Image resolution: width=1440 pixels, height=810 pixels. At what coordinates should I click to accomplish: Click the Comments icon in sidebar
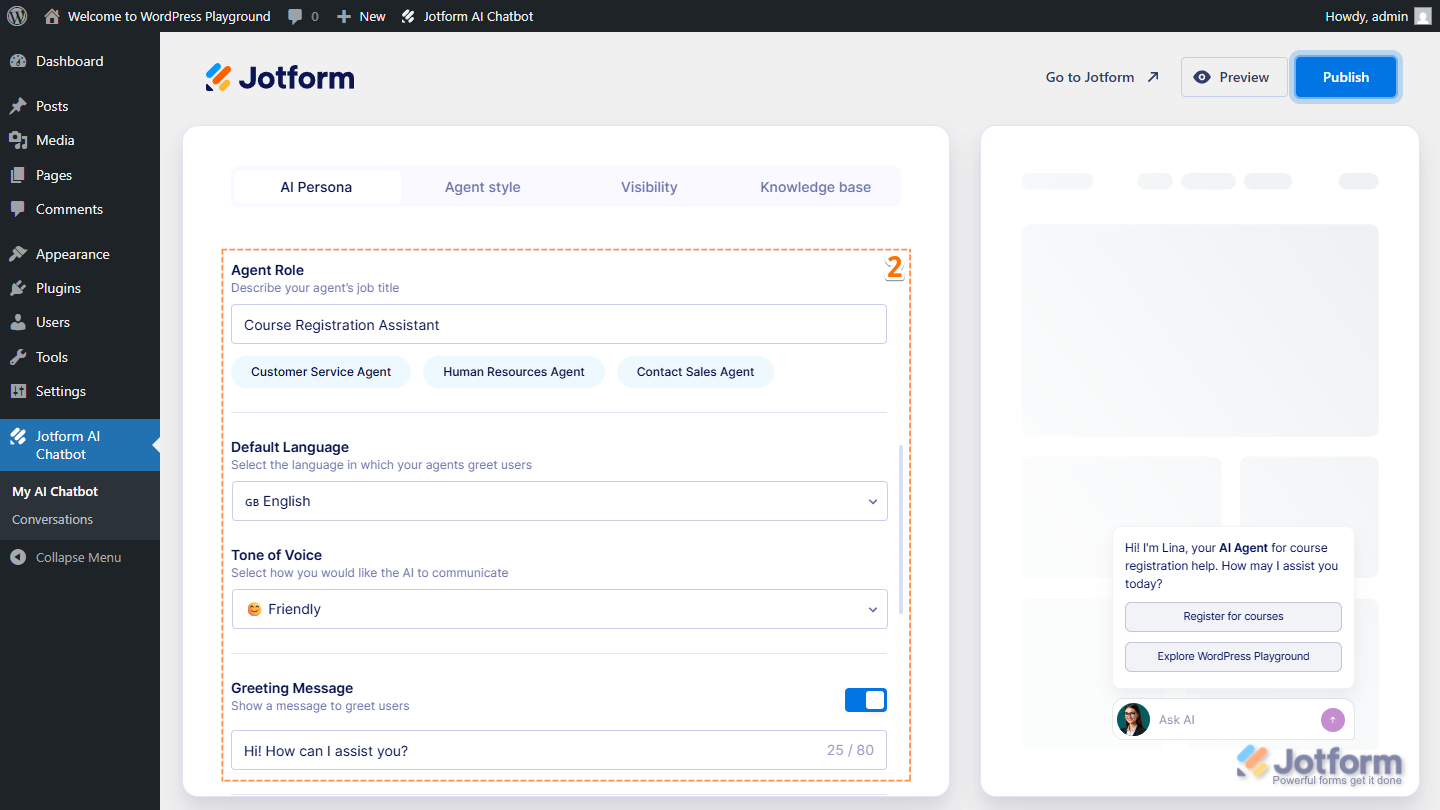click(x=18, y=209)
